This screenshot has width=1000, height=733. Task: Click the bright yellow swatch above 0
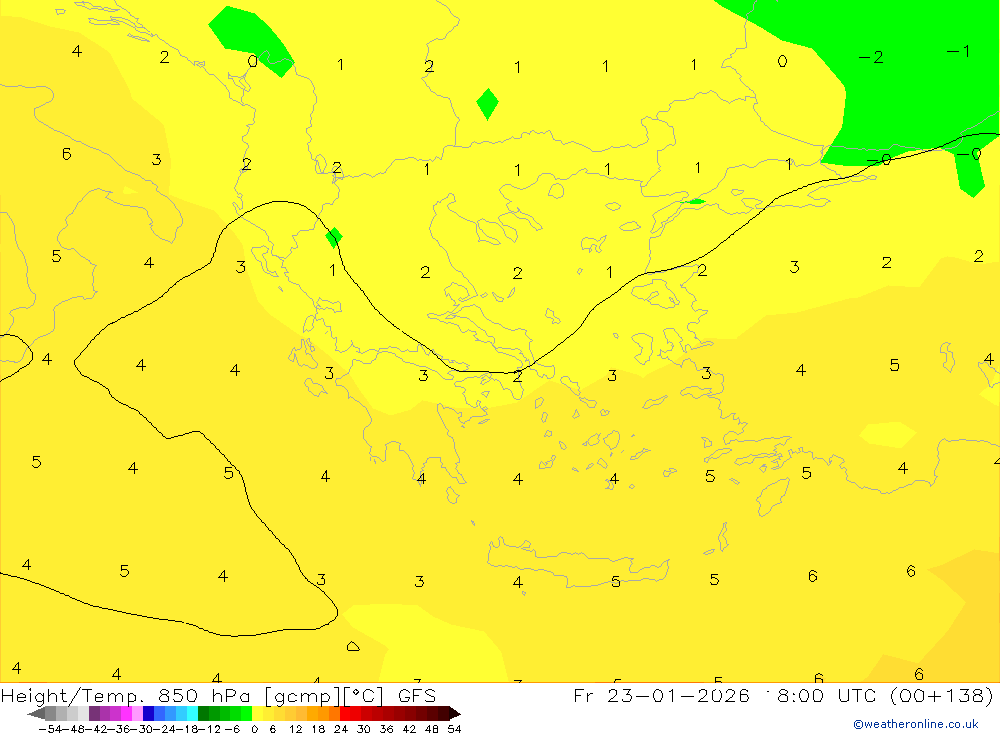point(257,713)
